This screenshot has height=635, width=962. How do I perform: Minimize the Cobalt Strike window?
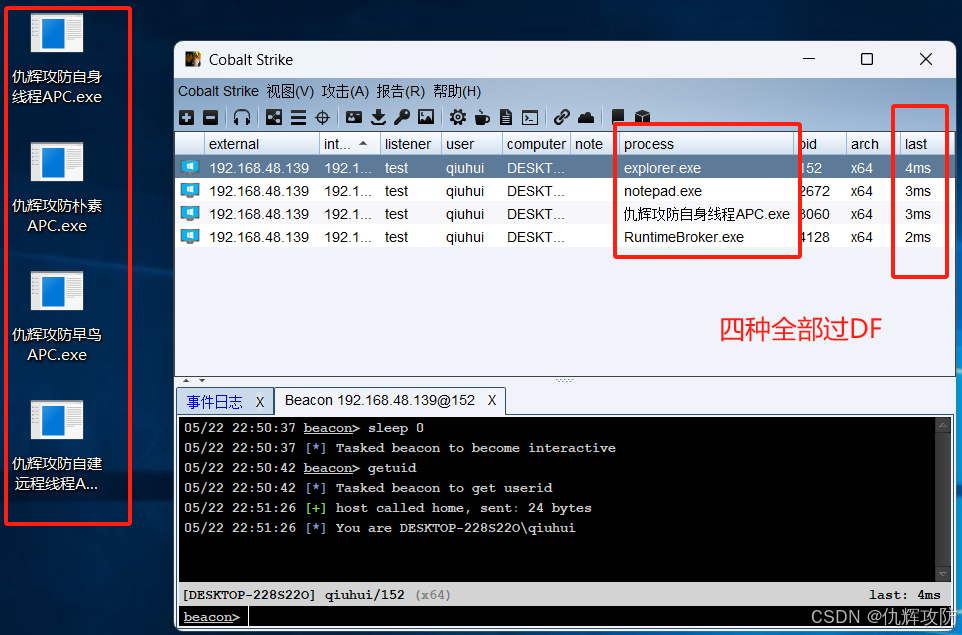(809, 59)
